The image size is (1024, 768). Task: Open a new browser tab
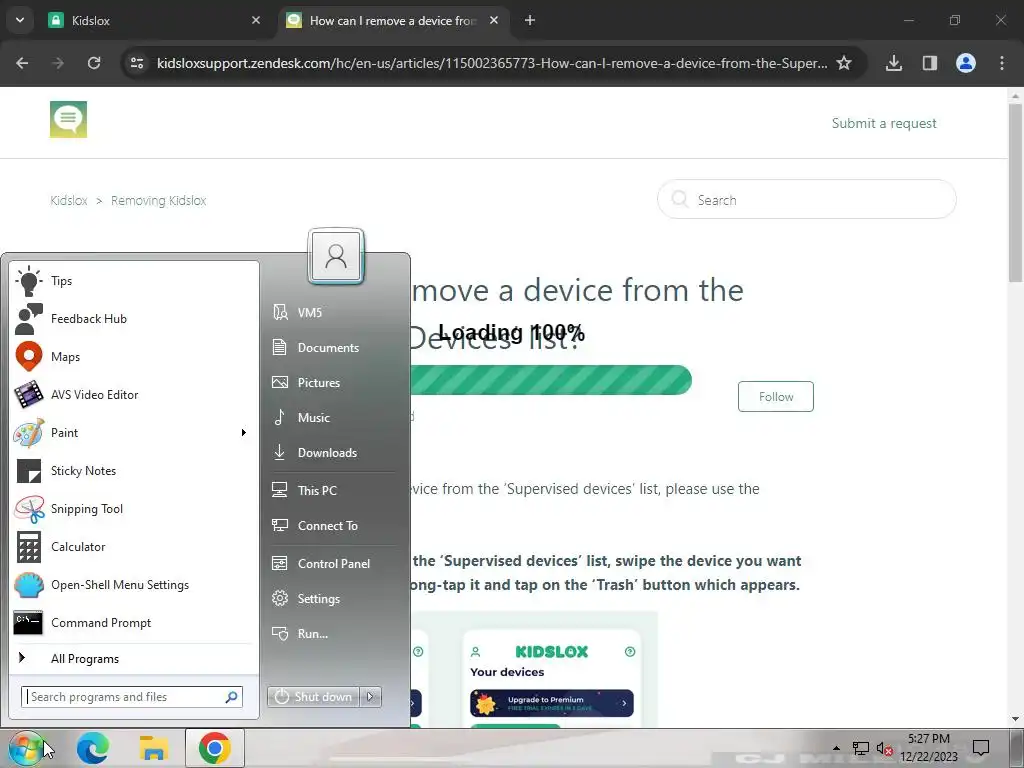[x=530, y=21]
